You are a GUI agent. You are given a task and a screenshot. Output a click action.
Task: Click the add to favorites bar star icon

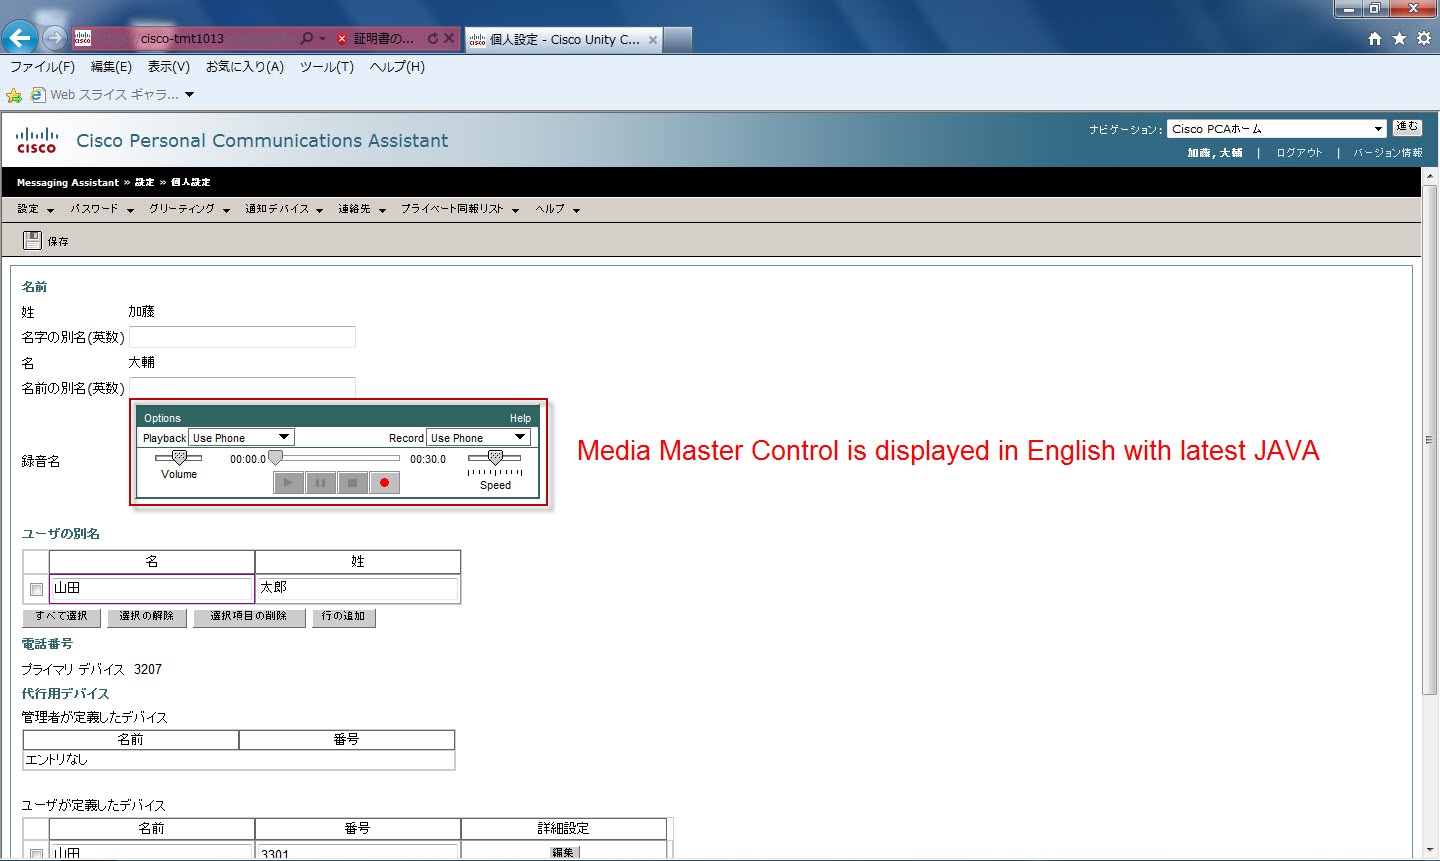(x=14, y=95)
